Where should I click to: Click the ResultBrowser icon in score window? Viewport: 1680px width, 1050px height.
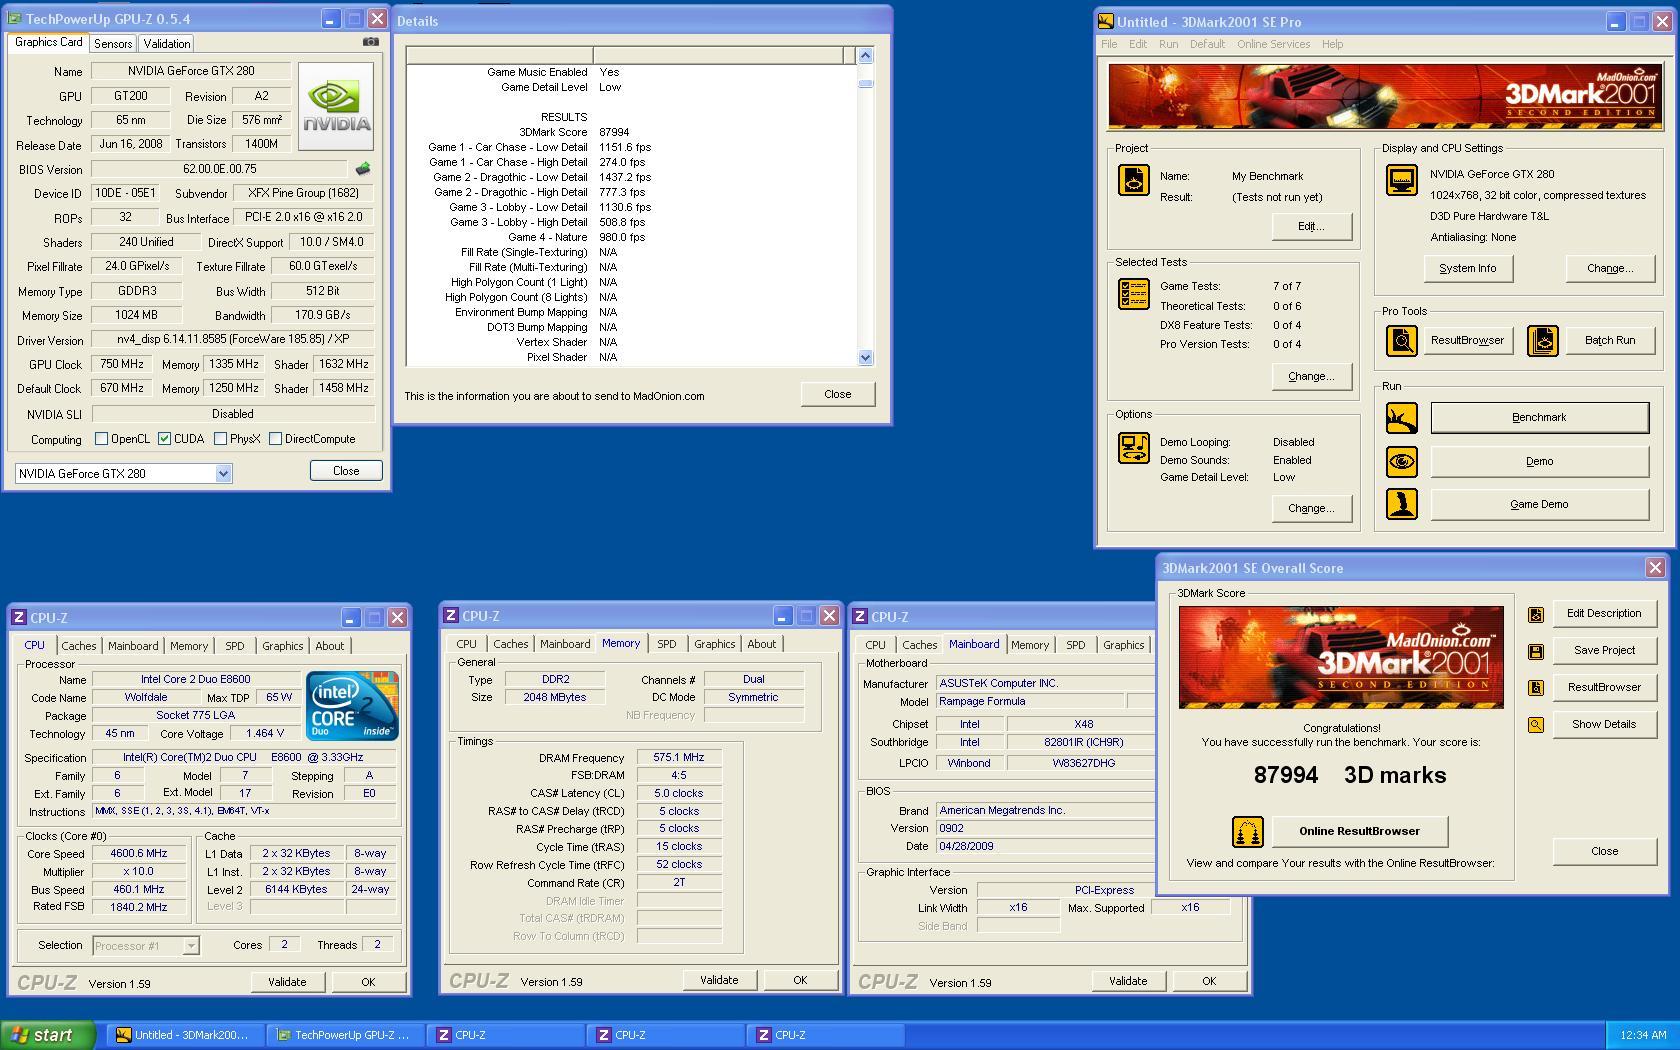pos(1536,688)
